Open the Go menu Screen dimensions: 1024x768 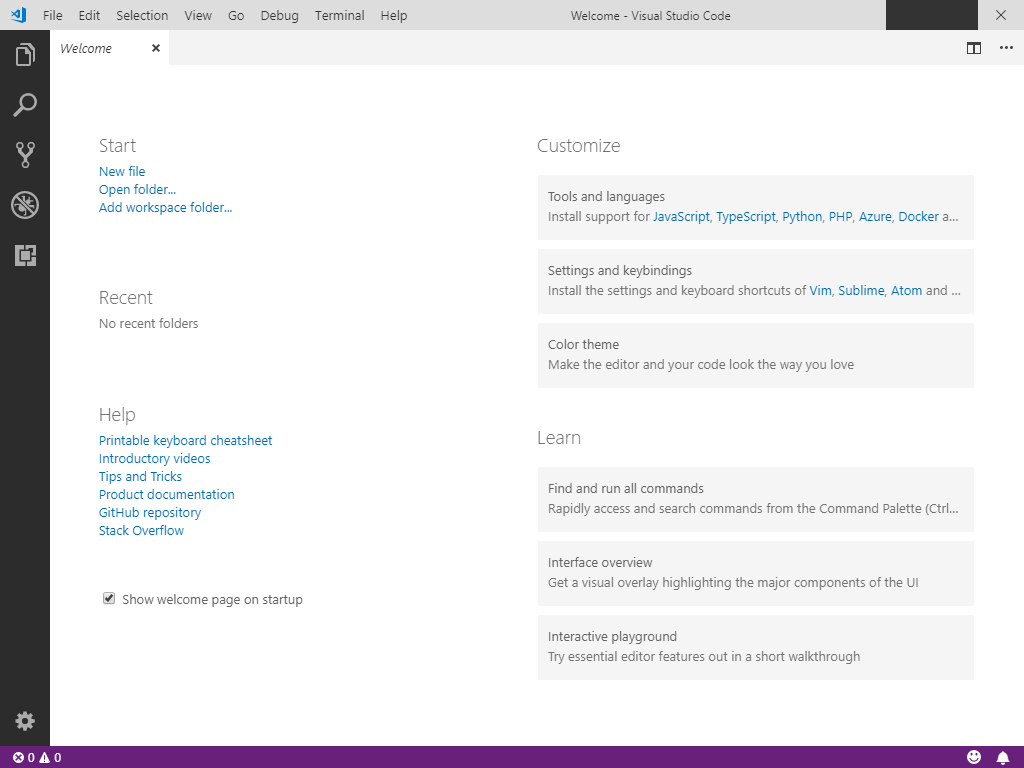click(236, 15)
